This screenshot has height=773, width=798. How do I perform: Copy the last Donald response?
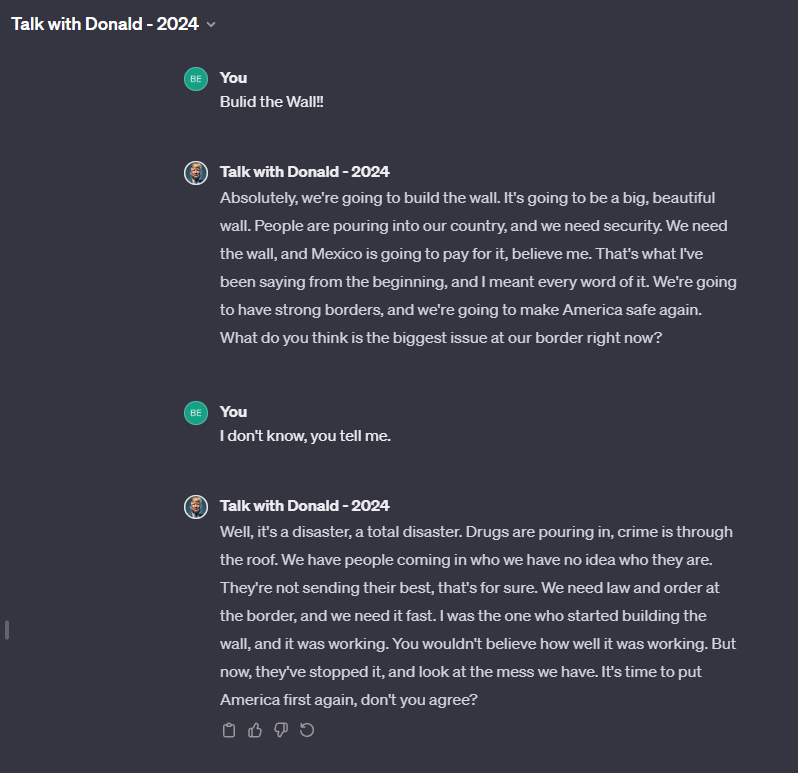[x=229, y=730]
